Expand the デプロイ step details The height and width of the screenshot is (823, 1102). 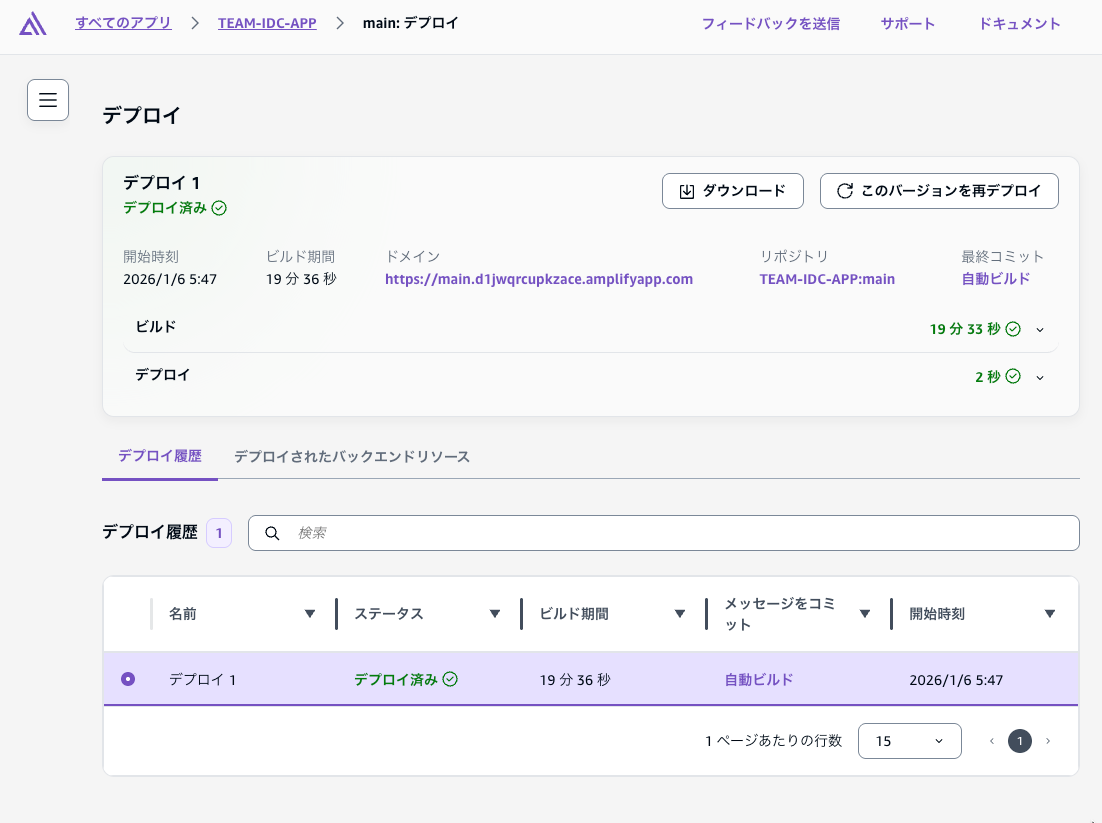(x=1040, y=377)
